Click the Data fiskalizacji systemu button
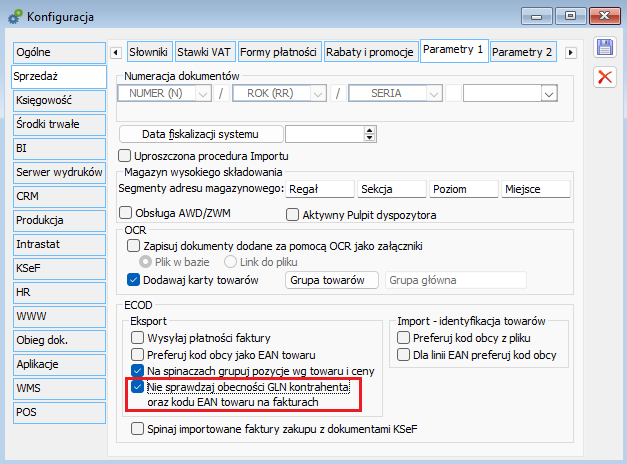Viewport: 627px width, 464px height. pyautogui.click(x=201, y=134)
